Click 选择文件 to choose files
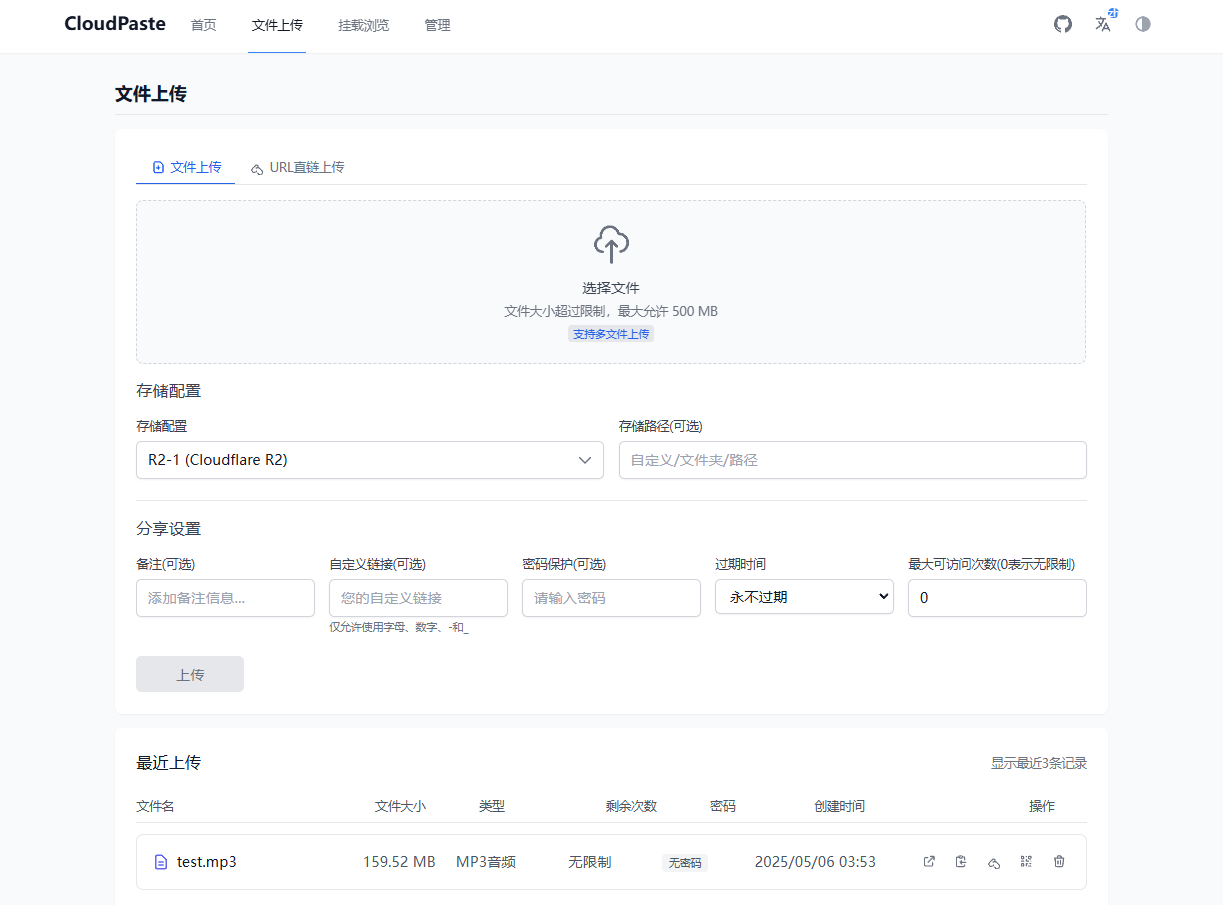1223x905 pixels. [611, 287]
